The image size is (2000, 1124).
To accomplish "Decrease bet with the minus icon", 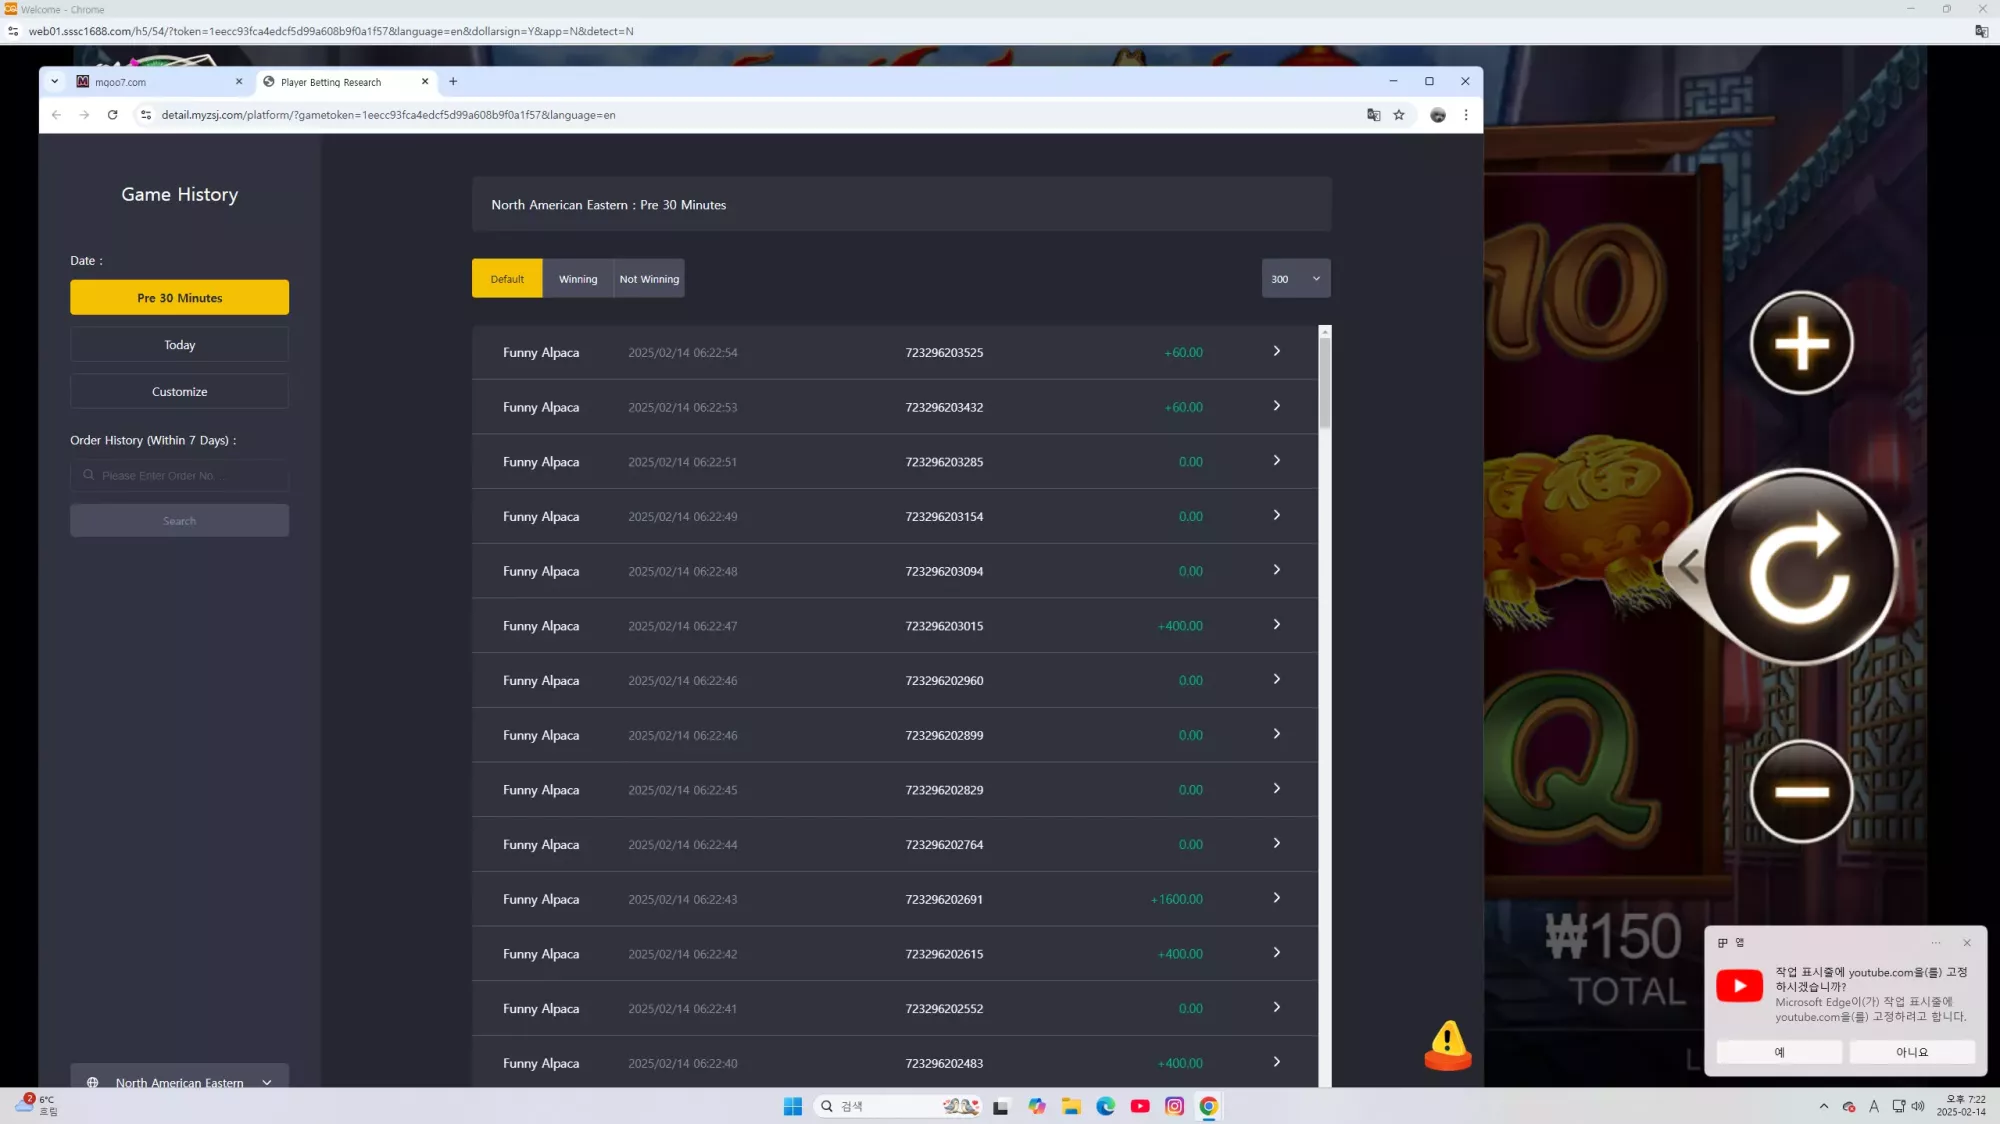I will coord(1801,791).
